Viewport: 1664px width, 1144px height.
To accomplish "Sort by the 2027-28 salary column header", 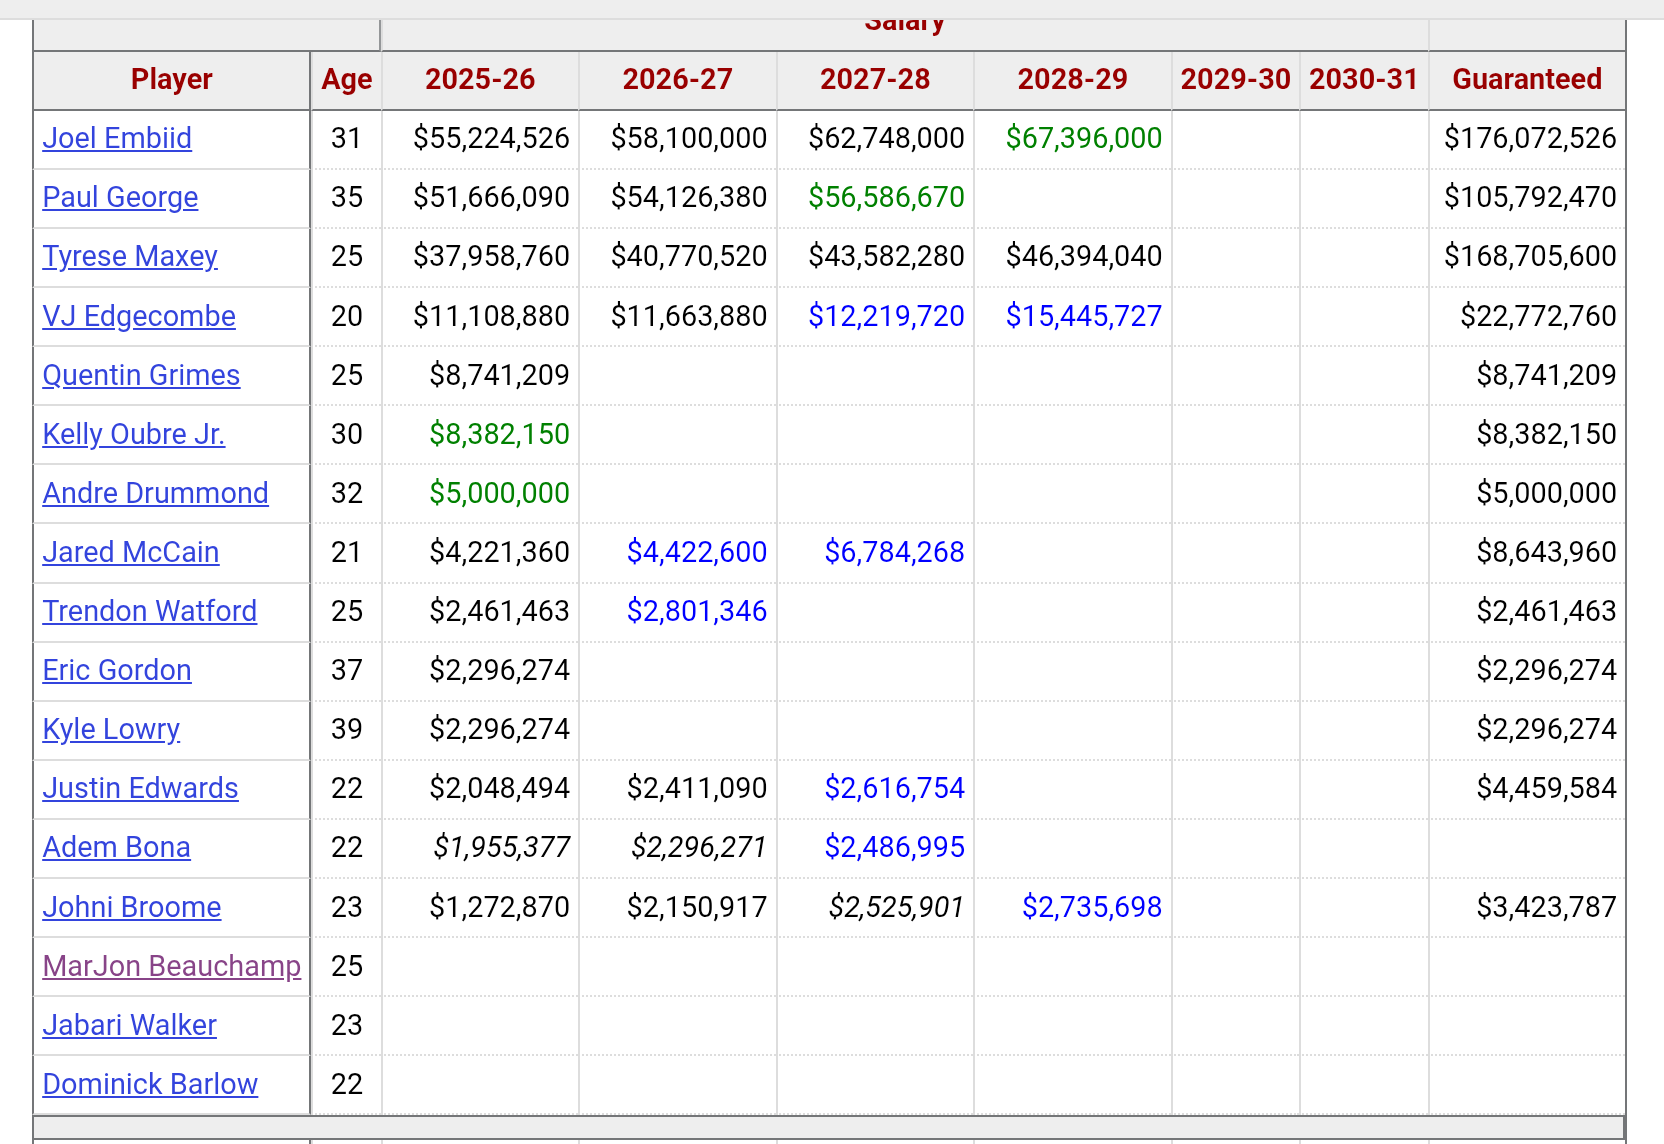I will point(875,79).
